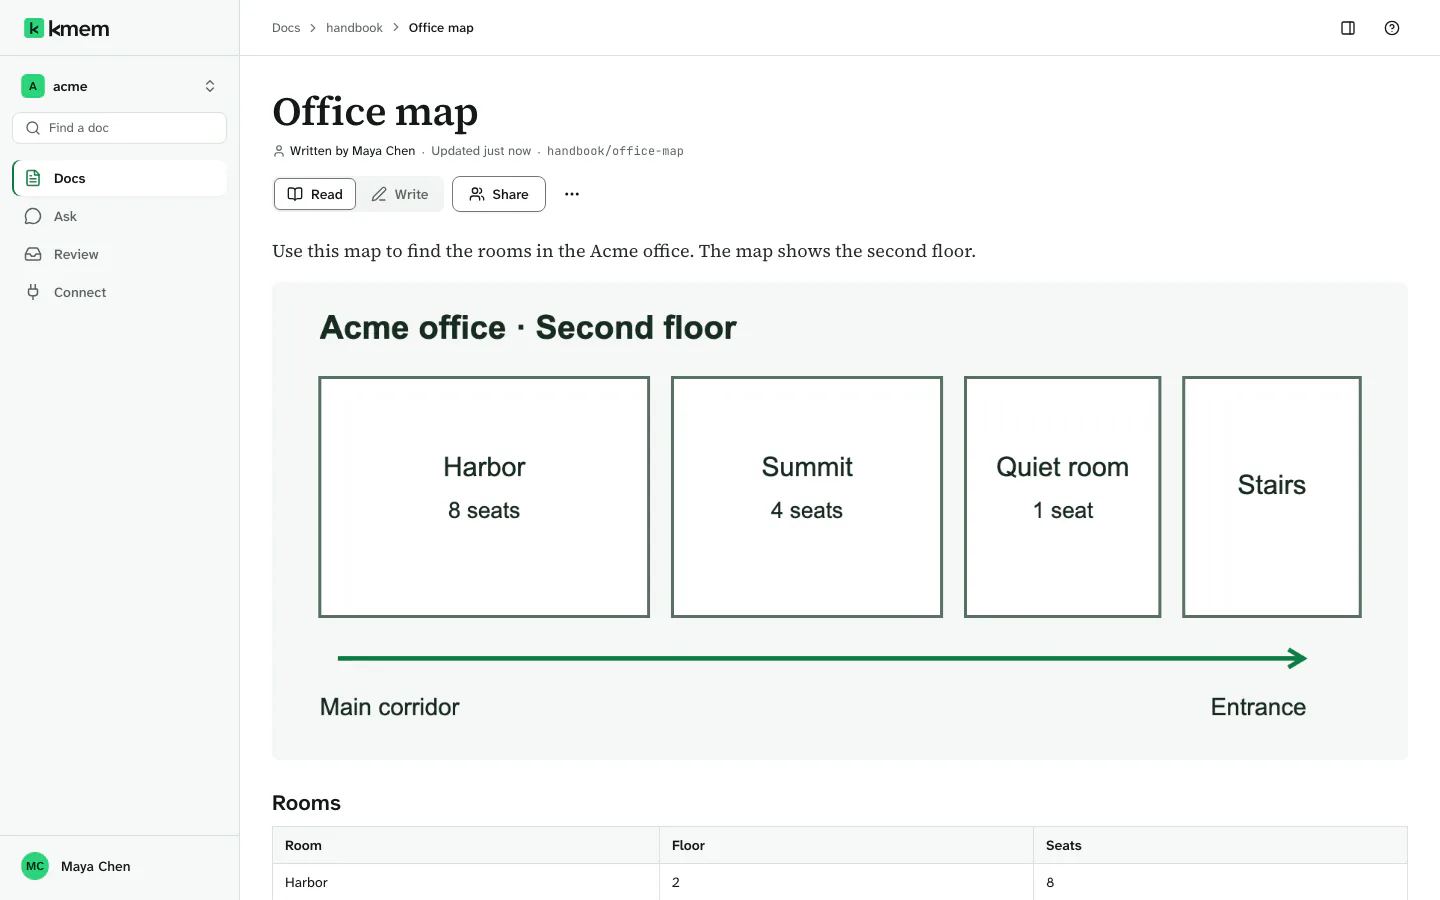Click the Harbor table cell

[x=466, y=882]
